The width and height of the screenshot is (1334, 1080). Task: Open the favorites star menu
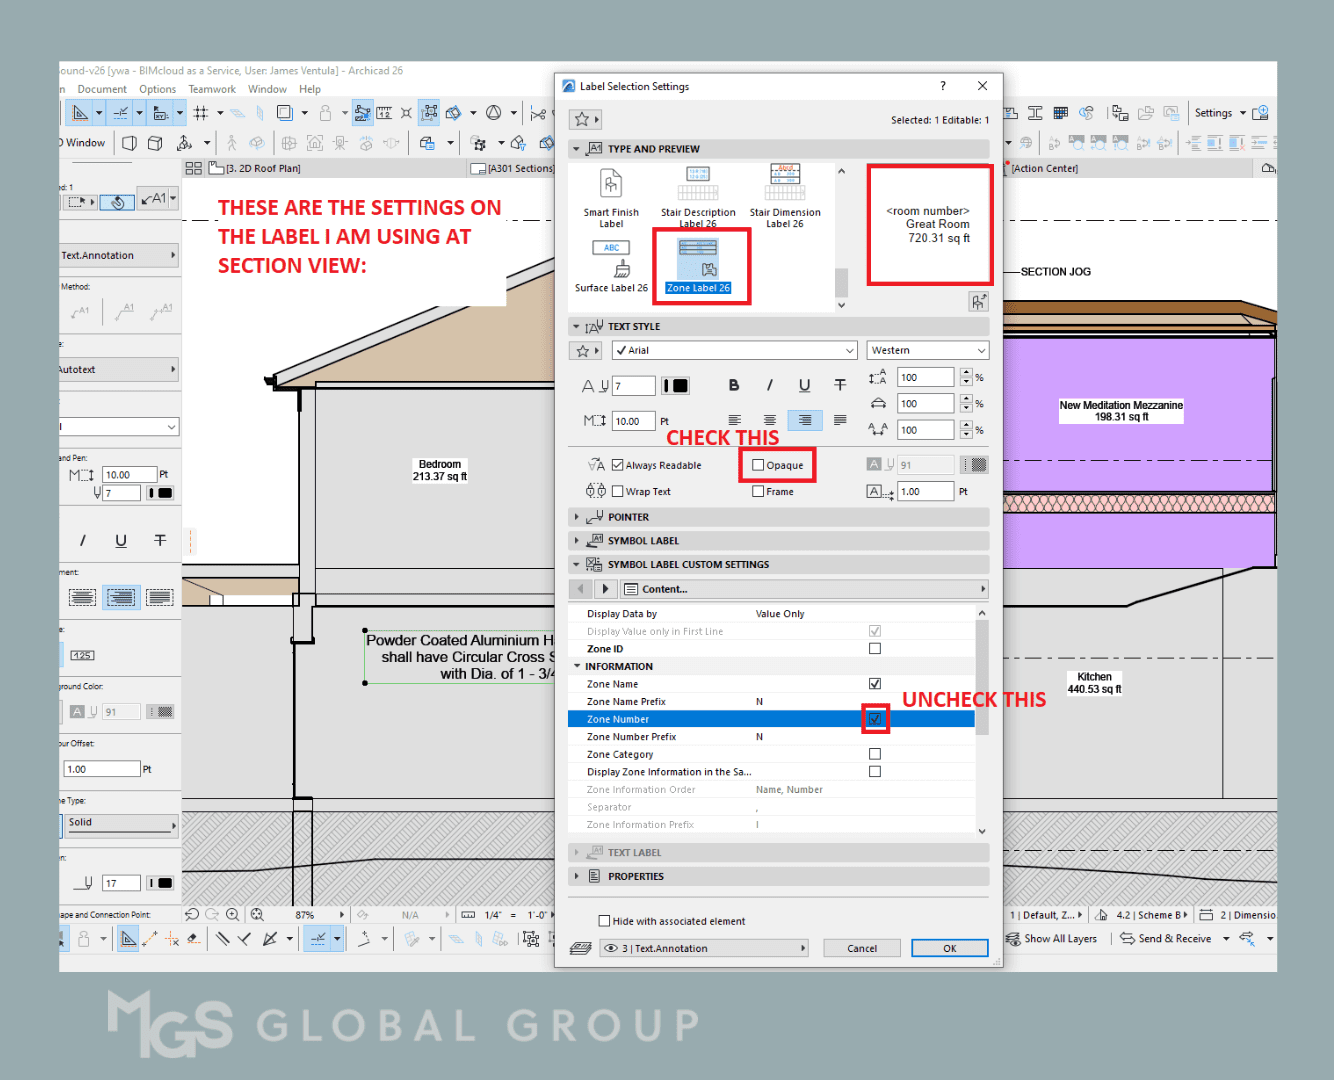tap(585, 118)
